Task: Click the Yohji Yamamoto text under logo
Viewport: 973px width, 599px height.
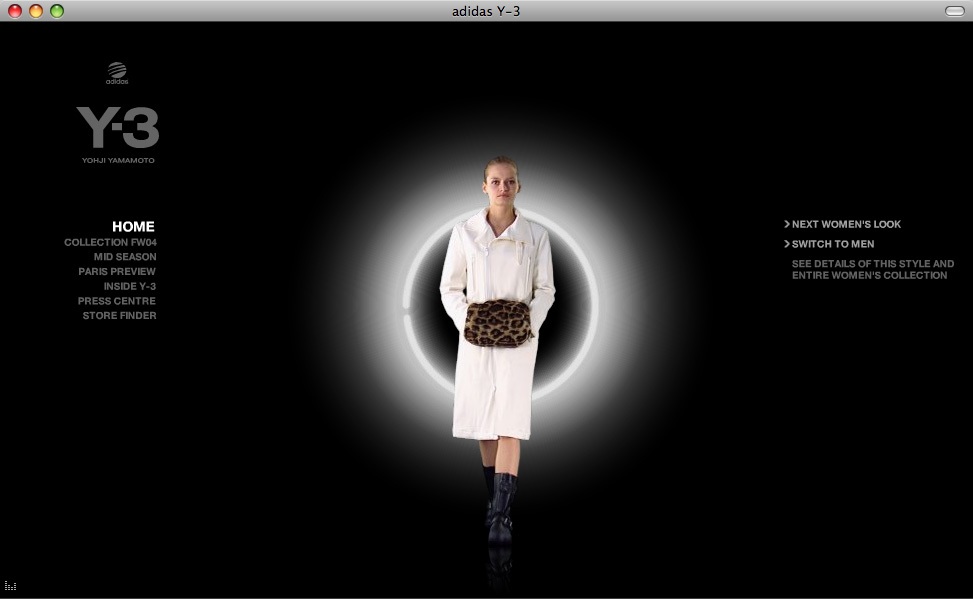Action: (119, 160)
